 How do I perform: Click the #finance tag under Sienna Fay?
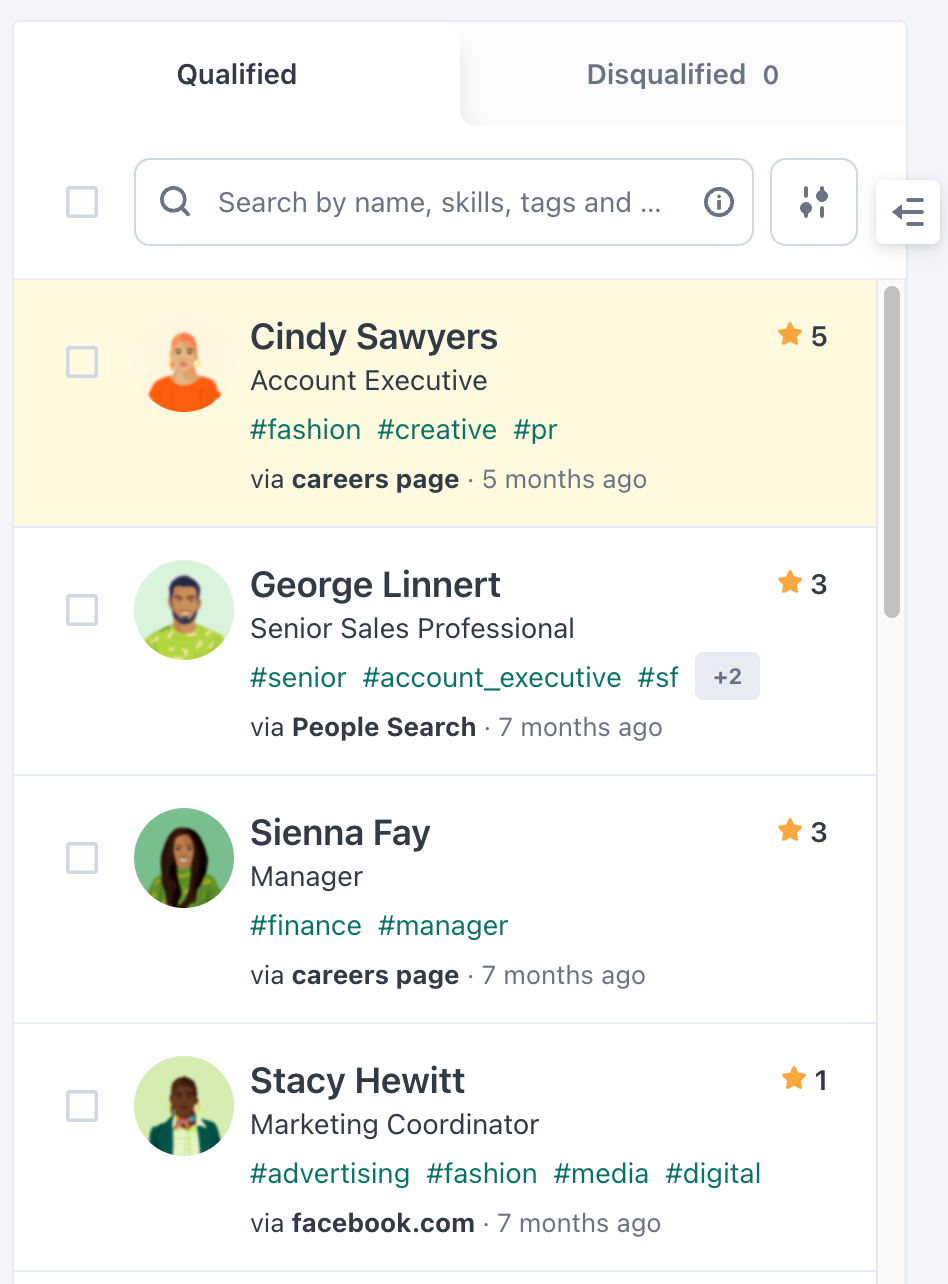tap(306, 925)
